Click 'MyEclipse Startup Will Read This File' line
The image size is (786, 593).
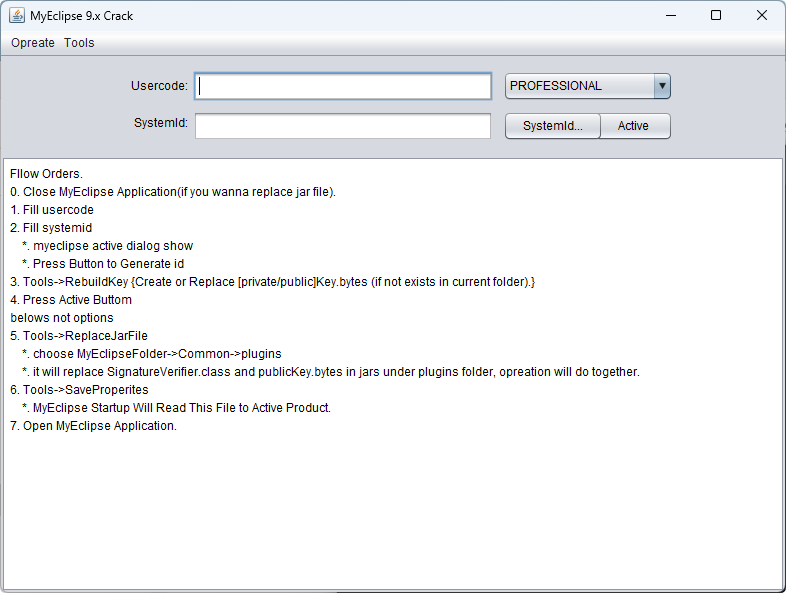176,408
